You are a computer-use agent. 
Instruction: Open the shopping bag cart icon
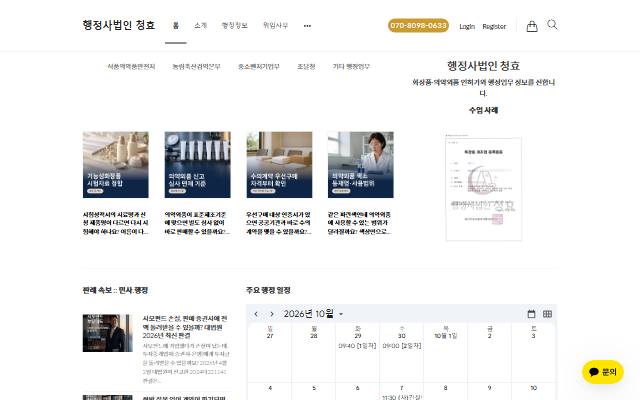[531, 26]
